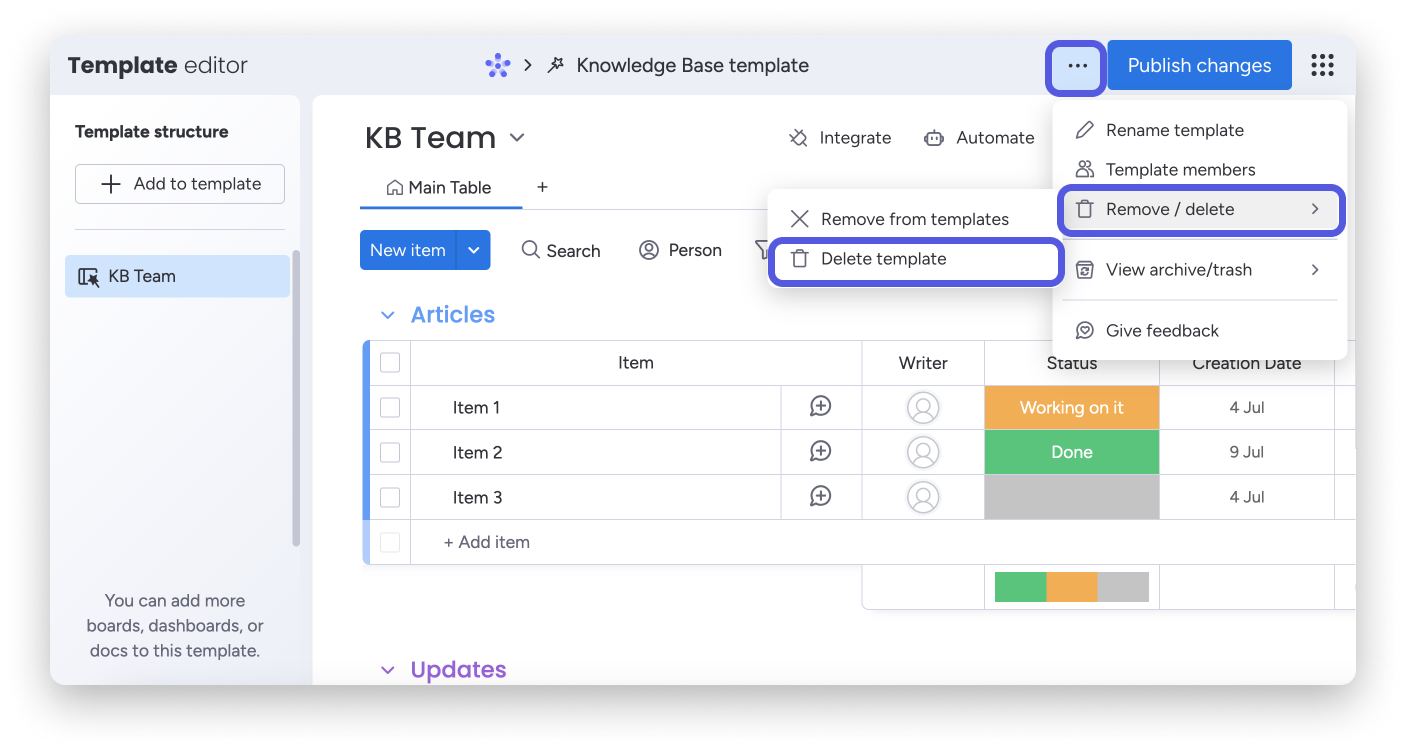The image size is (1406, 750).
Task: Open the KB Team board name dropdown
Action: 517,137
